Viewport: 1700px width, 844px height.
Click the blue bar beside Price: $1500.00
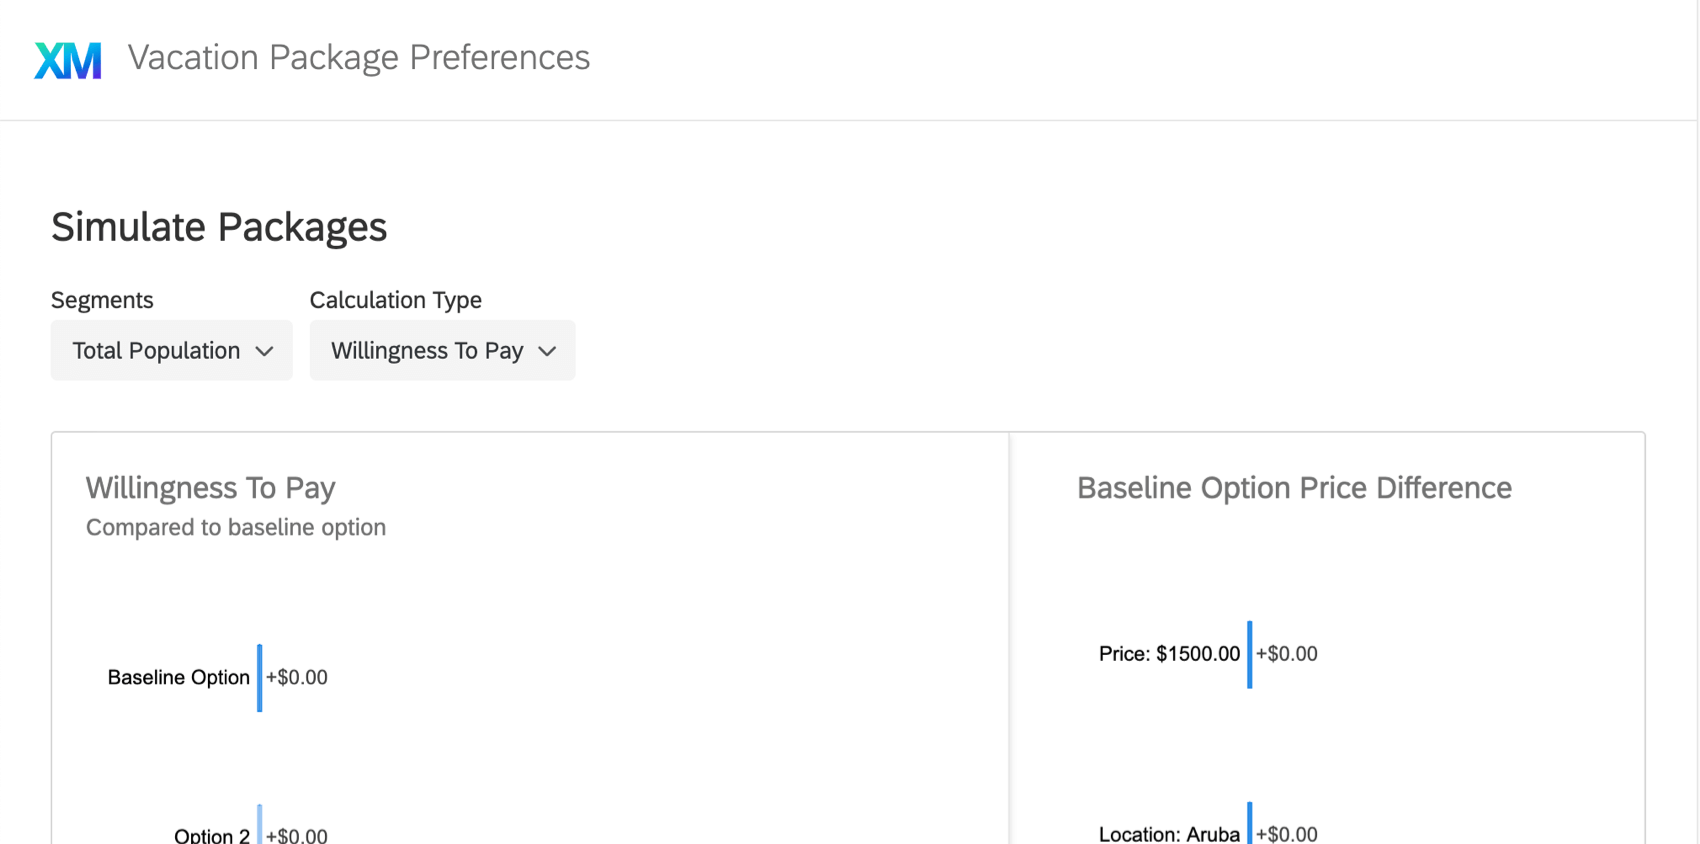pos(1249,654)
